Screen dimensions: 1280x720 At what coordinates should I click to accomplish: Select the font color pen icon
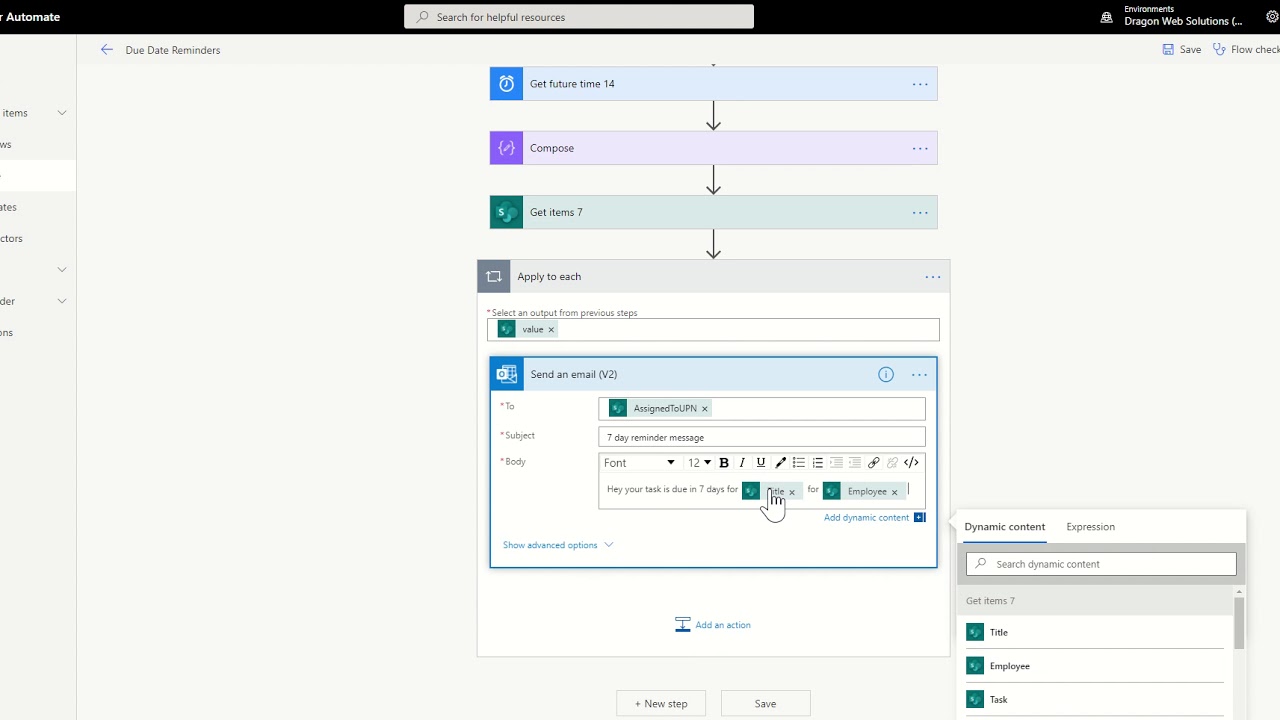pos(780,462)
